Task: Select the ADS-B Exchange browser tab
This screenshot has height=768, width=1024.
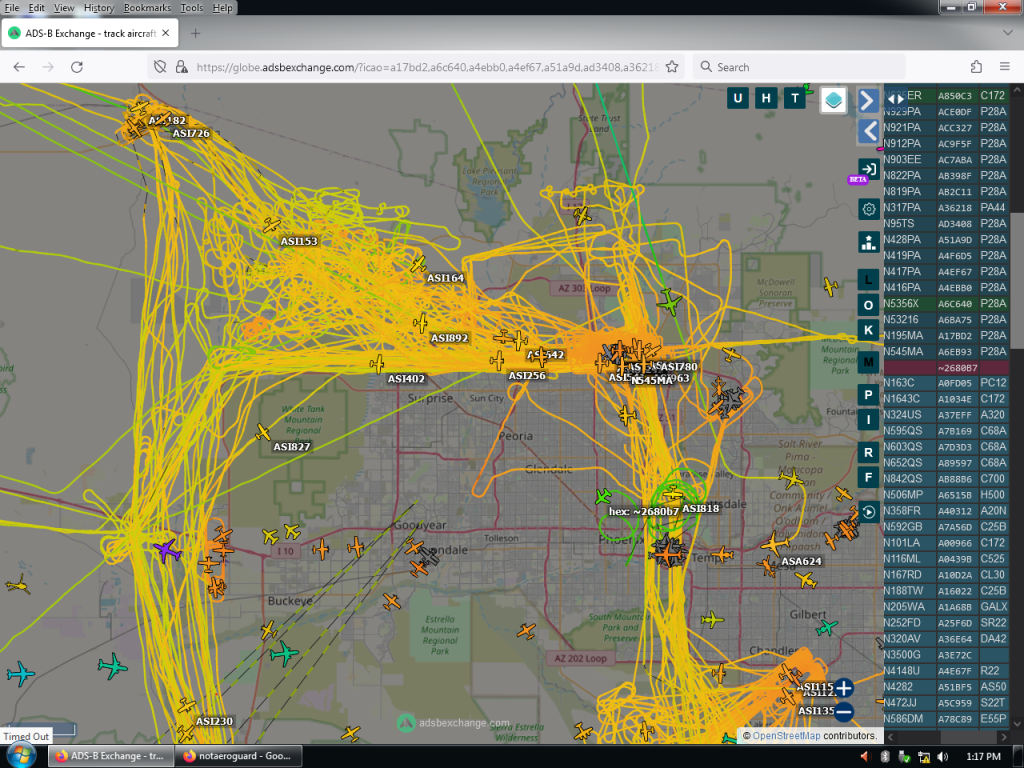Action: click(89, 33)
